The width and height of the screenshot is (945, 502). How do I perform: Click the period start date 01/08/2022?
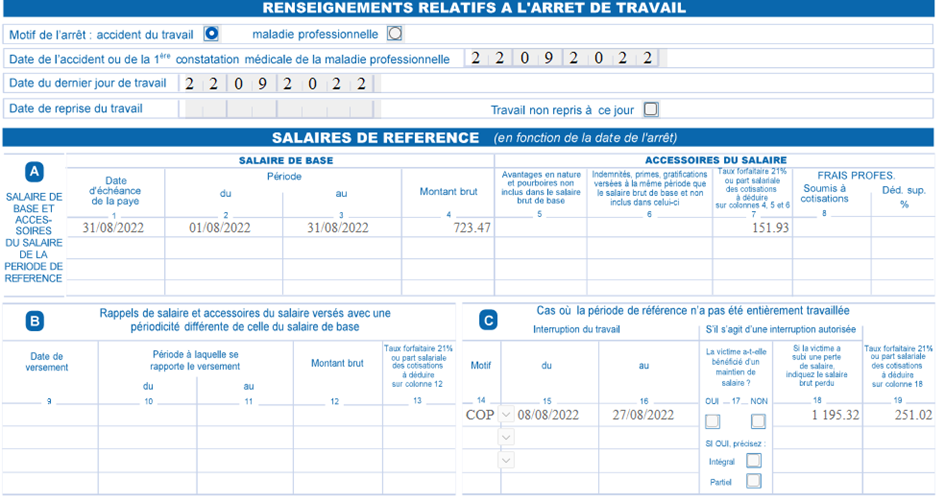click(x=219, y=228)
